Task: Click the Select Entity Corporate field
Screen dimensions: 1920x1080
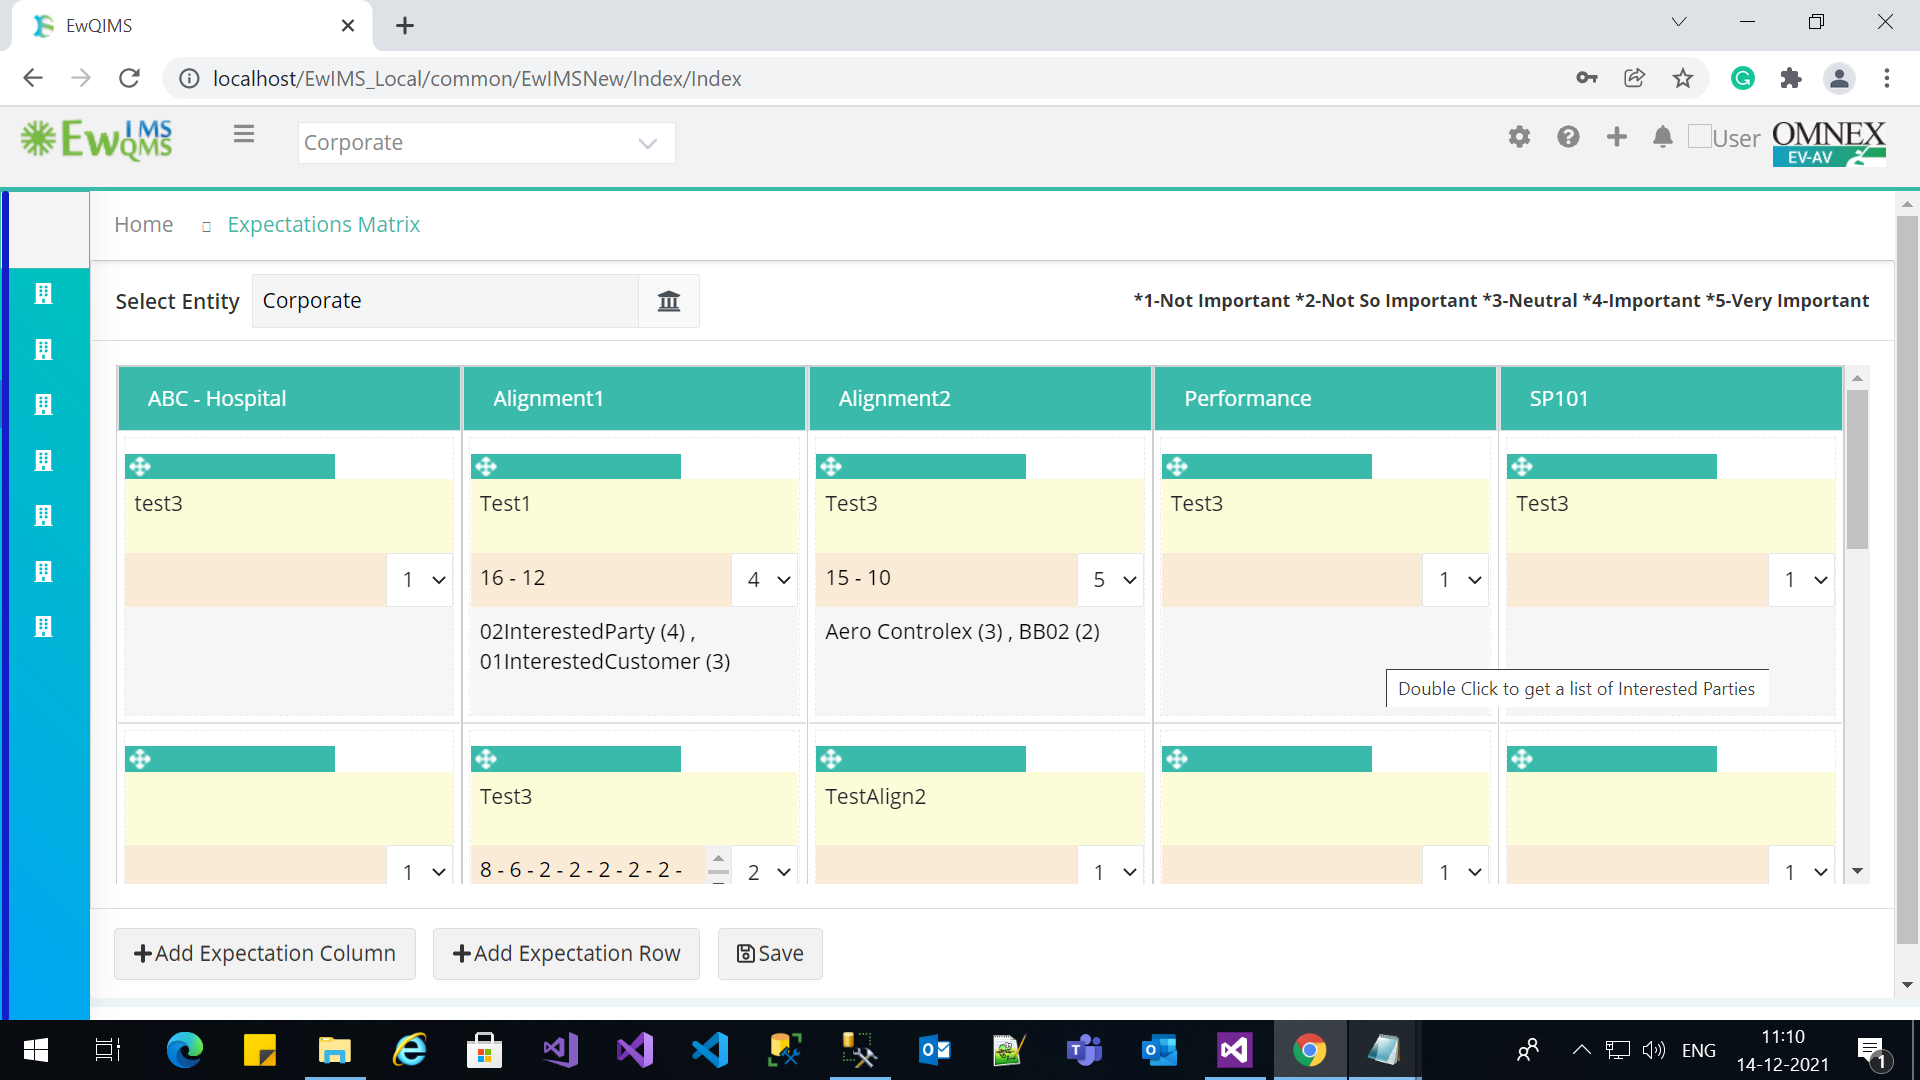Action: click(445, 301)
